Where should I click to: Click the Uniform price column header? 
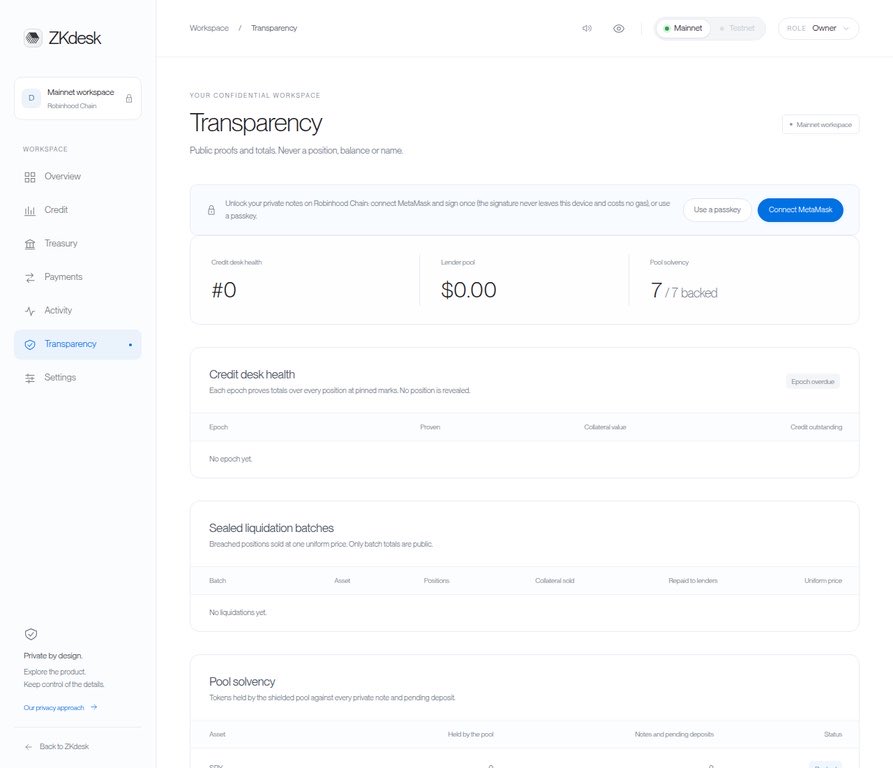click(823, 581)
